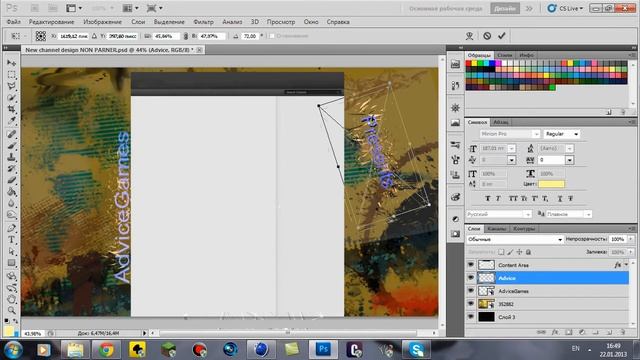Open the Regular font style dropdown
Screen dimensions: 640x360
[576, 134]
